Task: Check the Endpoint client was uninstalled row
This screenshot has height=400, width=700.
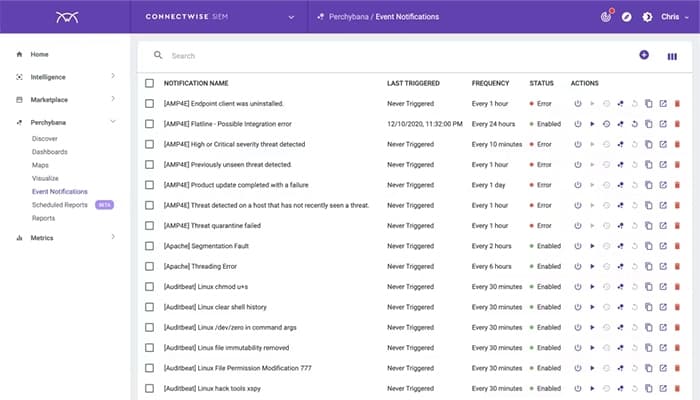Action: (x=150, y=104)
